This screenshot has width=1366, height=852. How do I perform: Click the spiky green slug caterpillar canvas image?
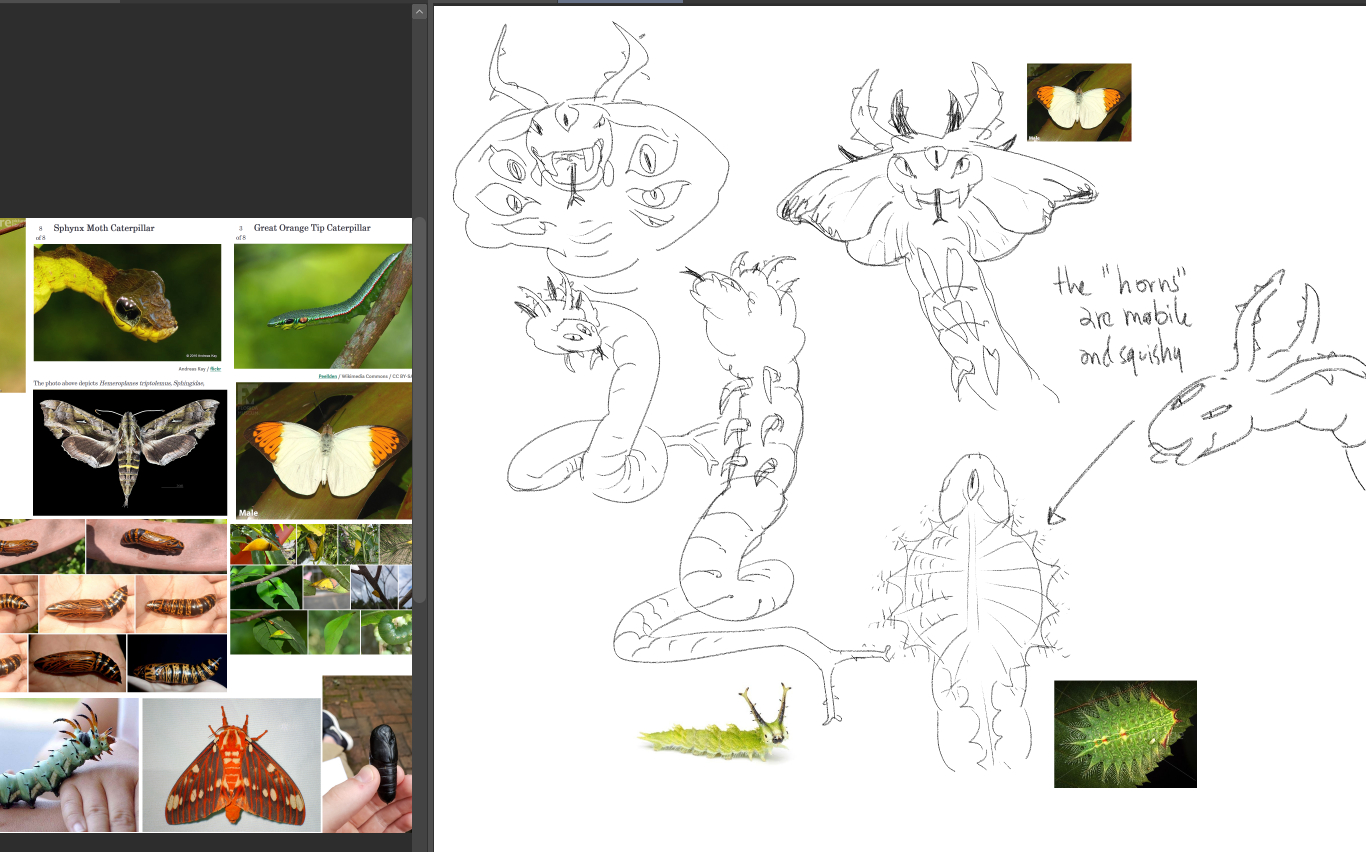coord(1125,734)
